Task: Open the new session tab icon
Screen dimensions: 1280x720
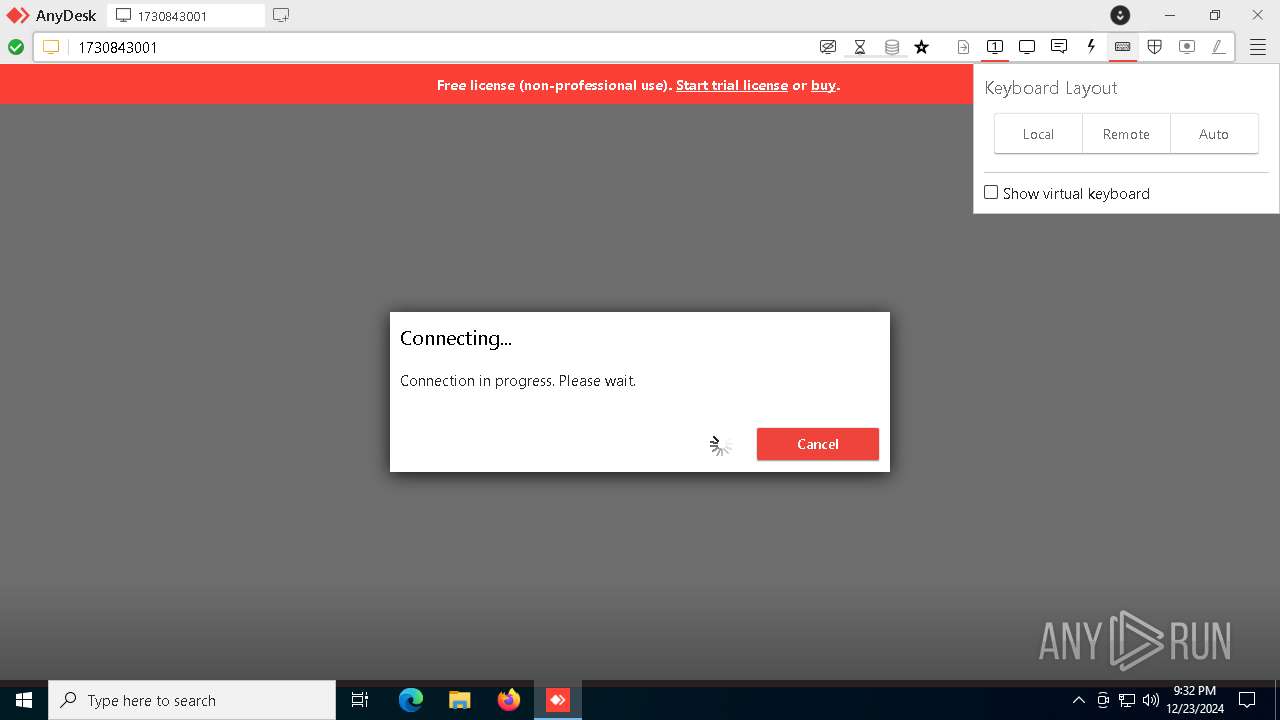Action: (281, 15)
